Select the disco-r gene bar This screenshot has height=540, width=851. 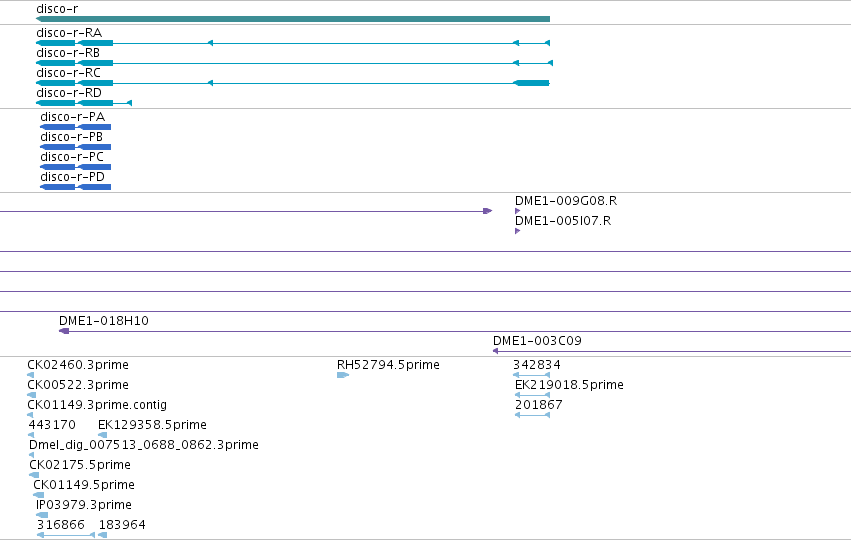[x=293, y=19]
